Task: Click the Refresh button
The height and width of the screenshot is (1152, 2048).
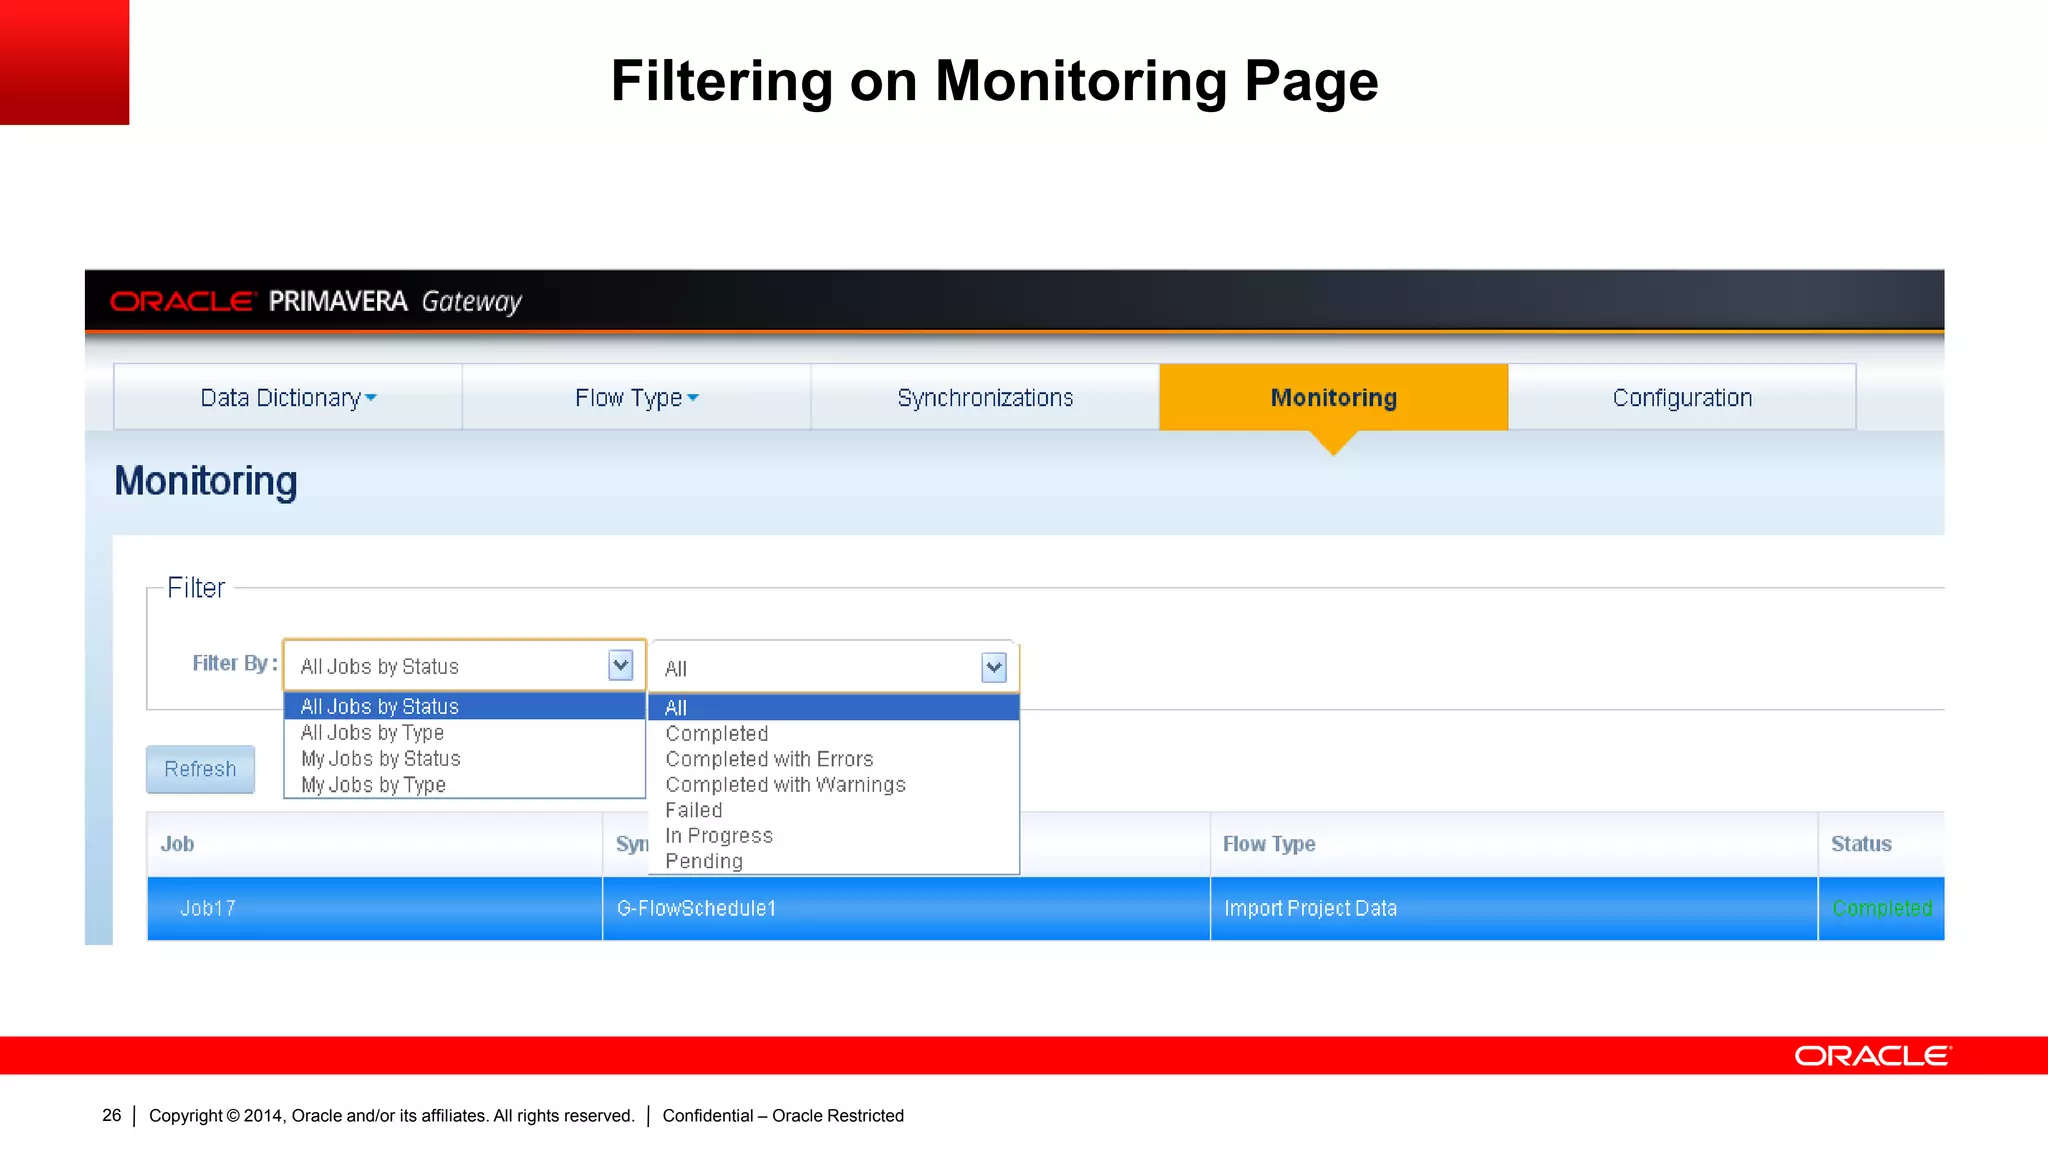Action: [200, 769]
